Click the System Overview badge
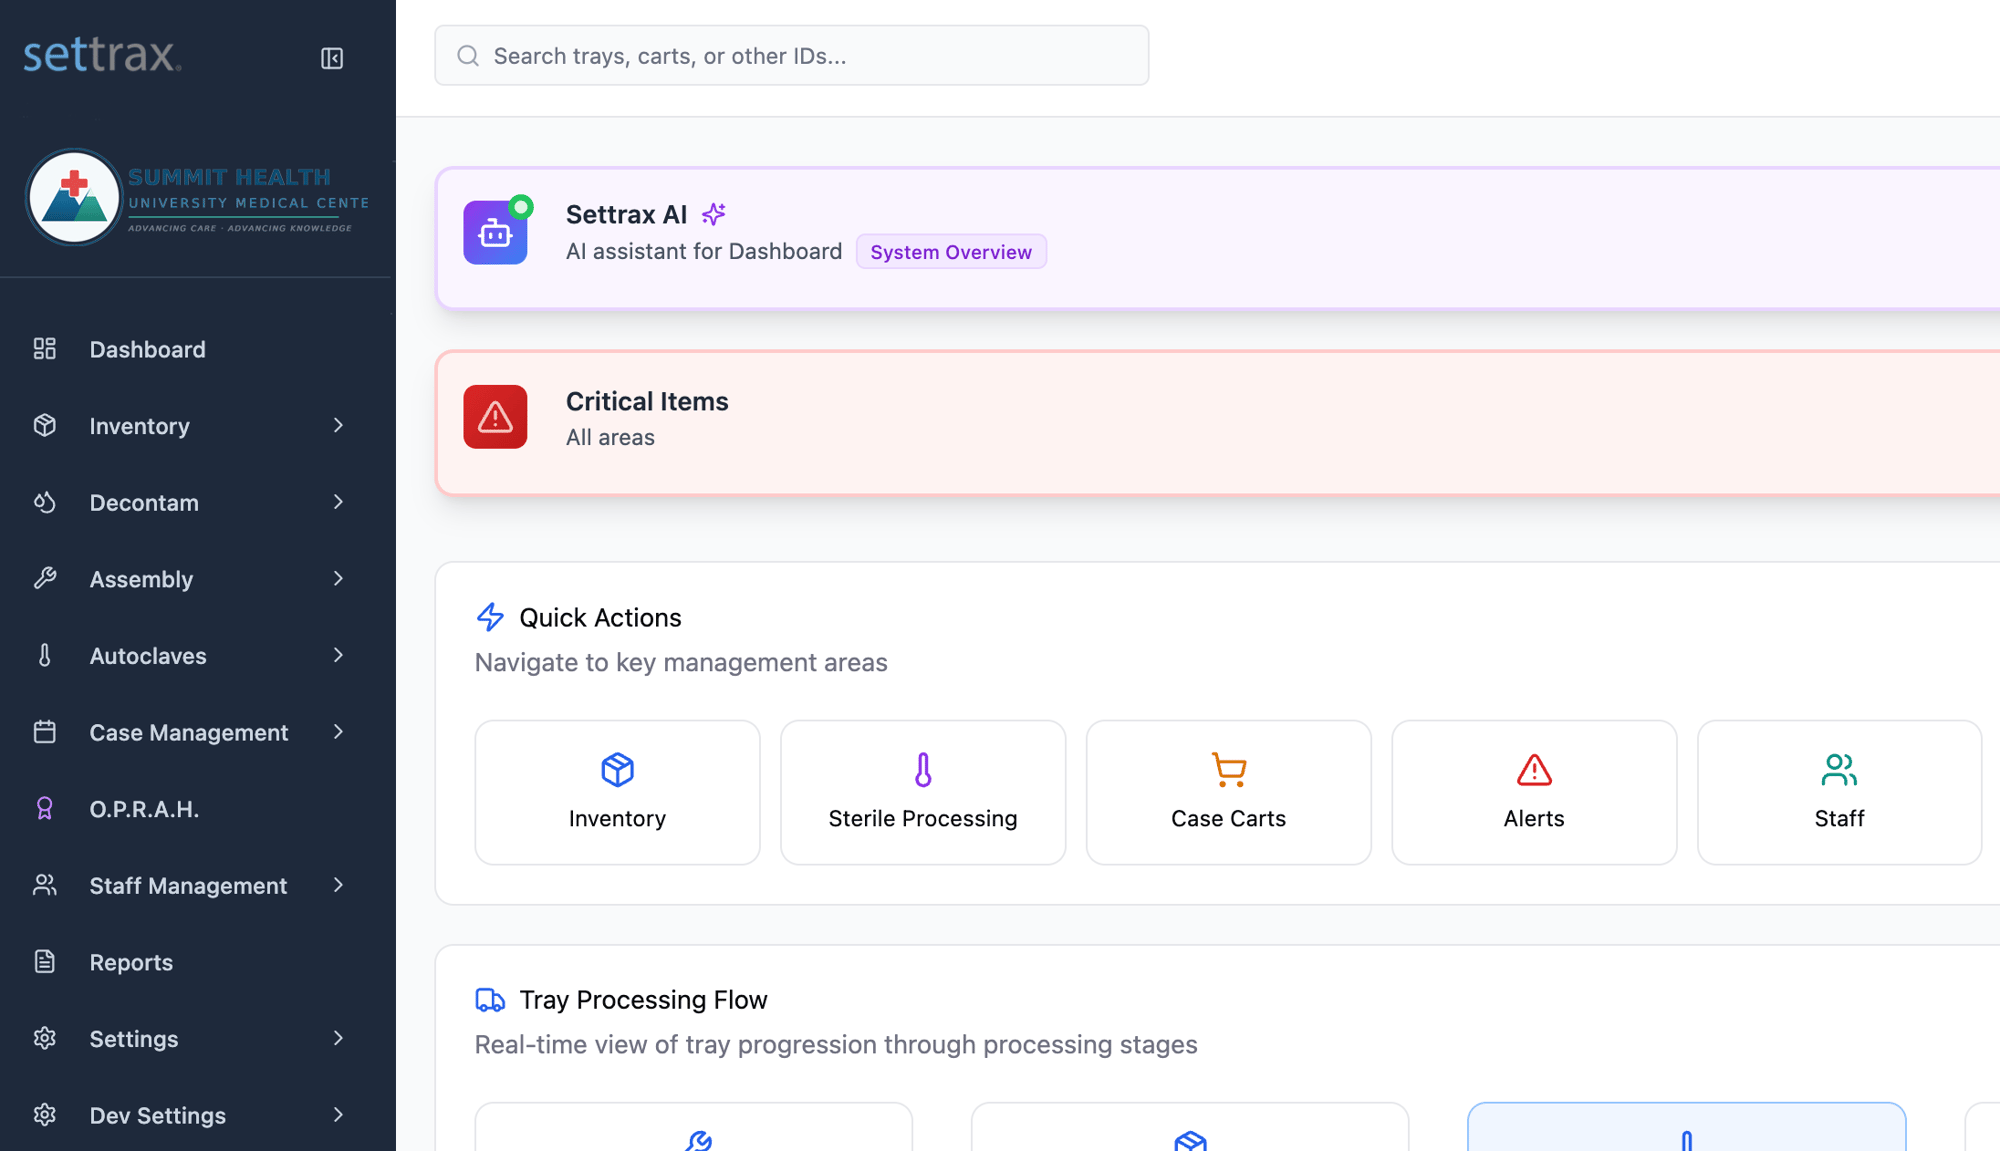This screenshot has height=1151, width=2000. (x=951, y=252)
